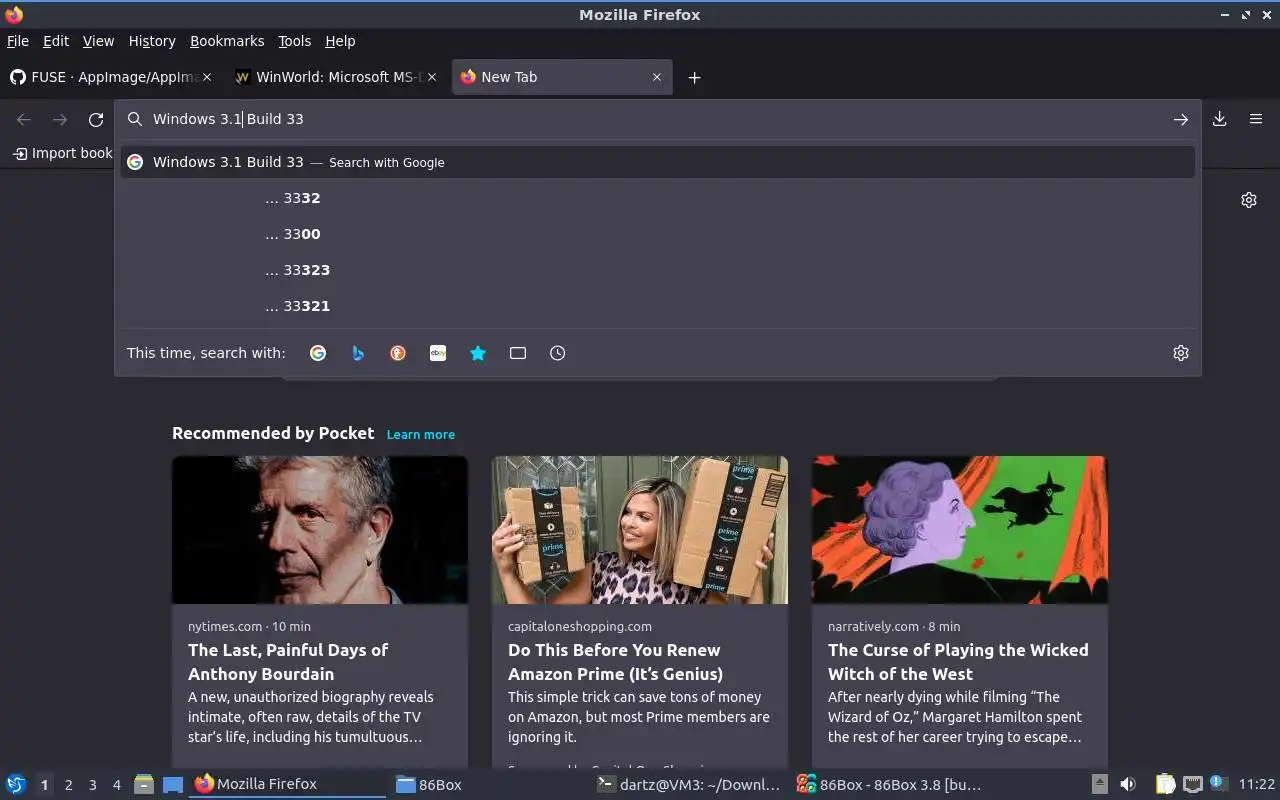Choose the '... 33323' suggestion

(658, 270)
